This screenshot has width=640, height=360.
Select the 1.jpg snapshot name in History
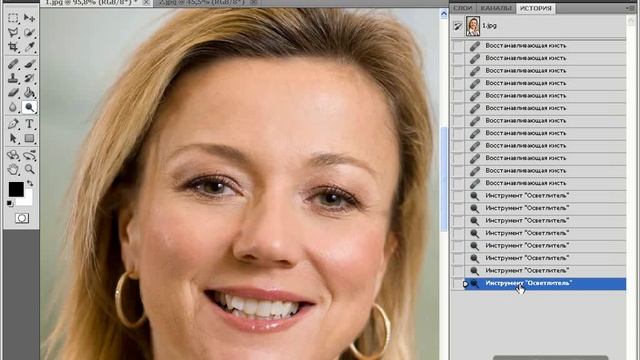(489, 26)
